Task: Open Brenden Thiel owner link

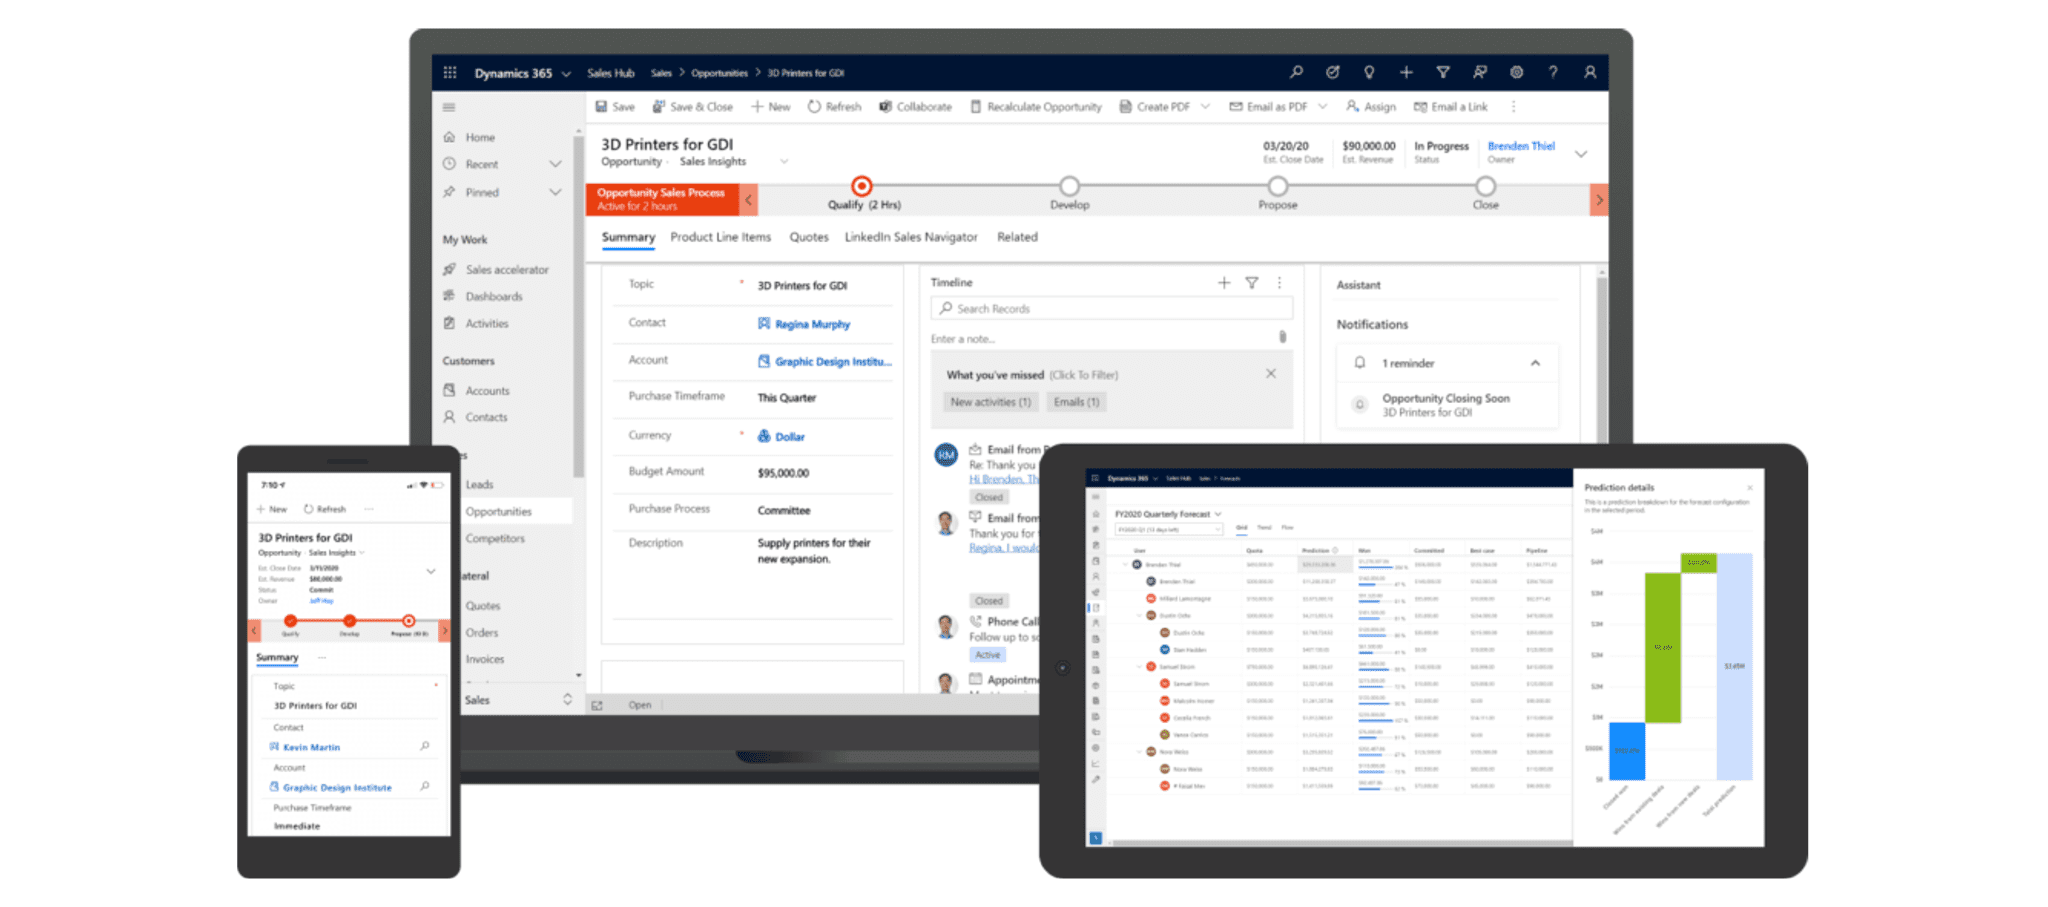Action: pos(1521,146)
